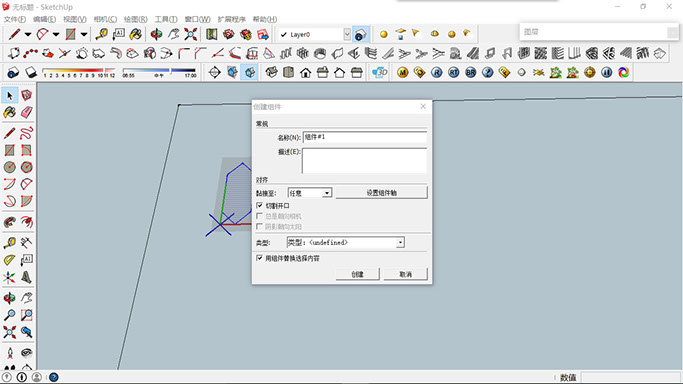Open the File menu
The width and height of the screenshot is (683, 384).
pyautogui.click(x=14, y=19)
